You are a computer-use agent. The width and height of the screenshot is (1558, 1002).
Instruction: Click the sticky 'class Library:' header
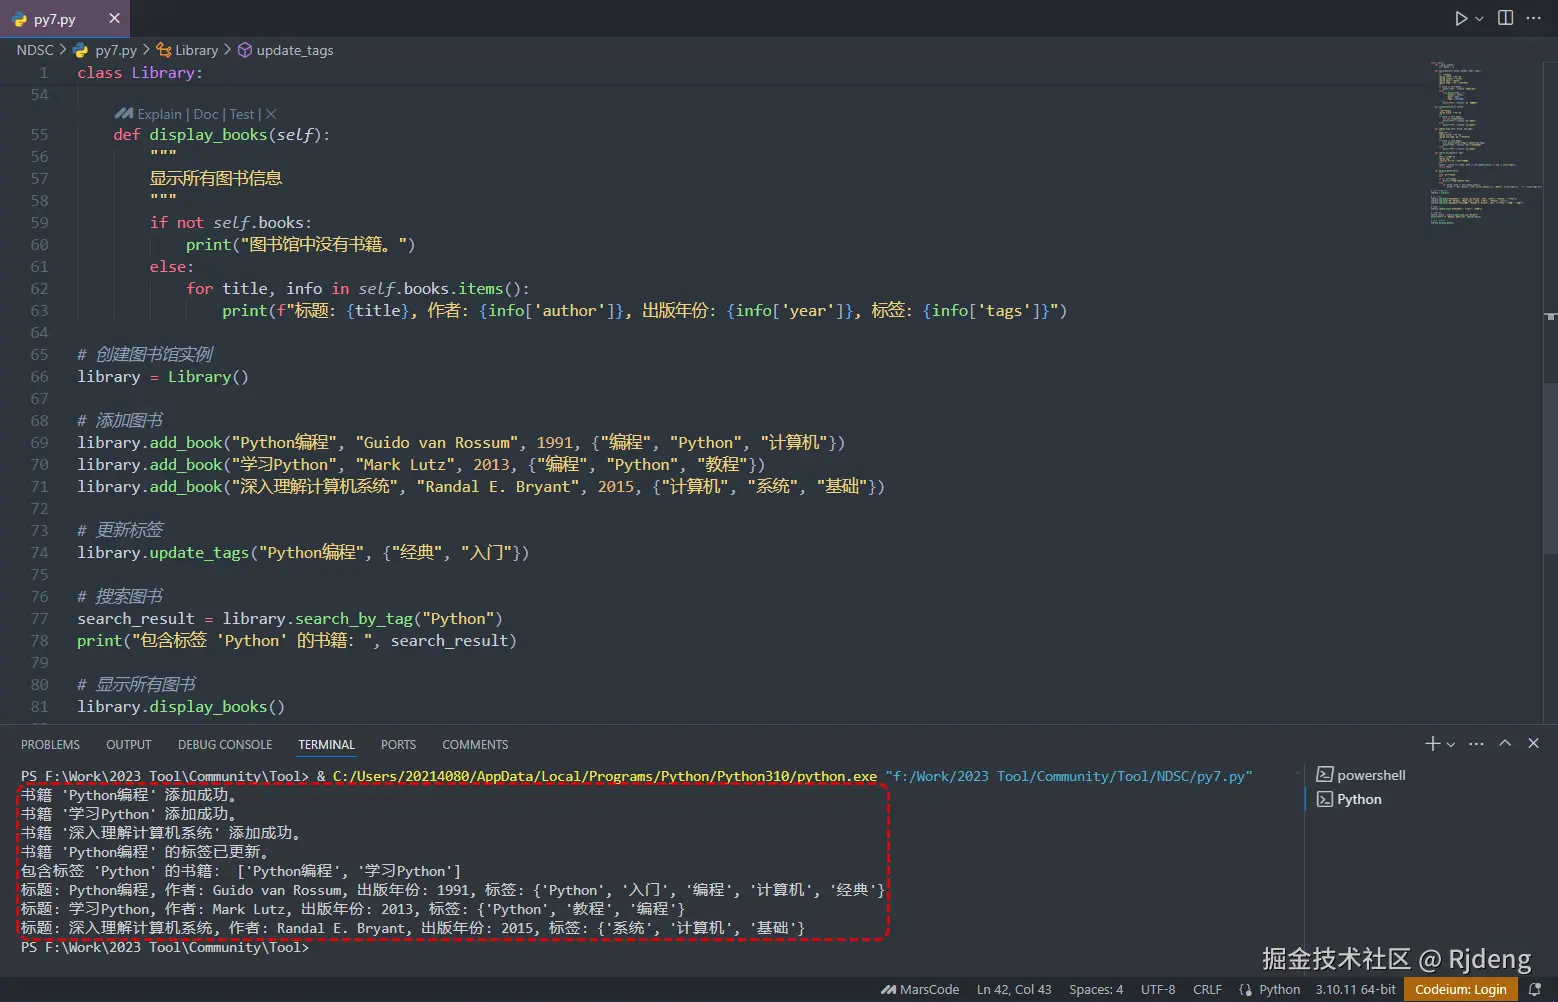[x=140, y=73]
